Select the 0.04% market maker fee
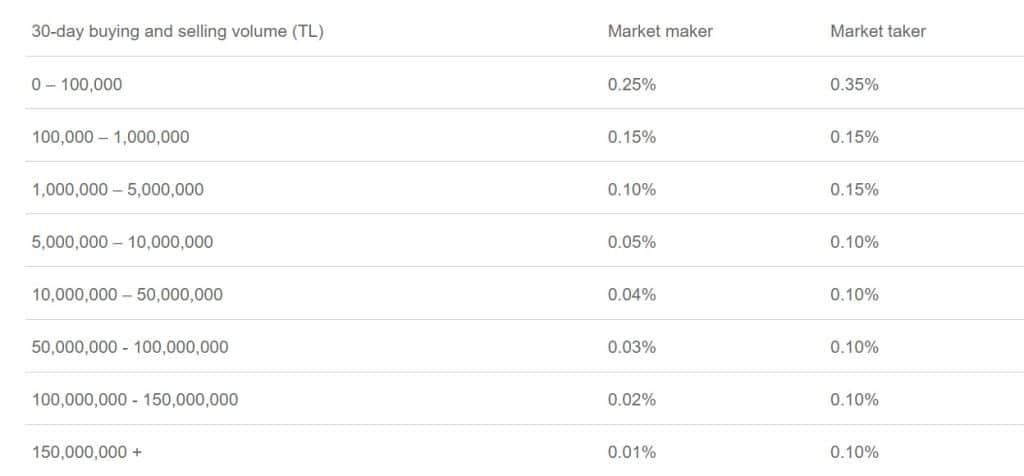 pyautogui.click(x=631, y=294)
